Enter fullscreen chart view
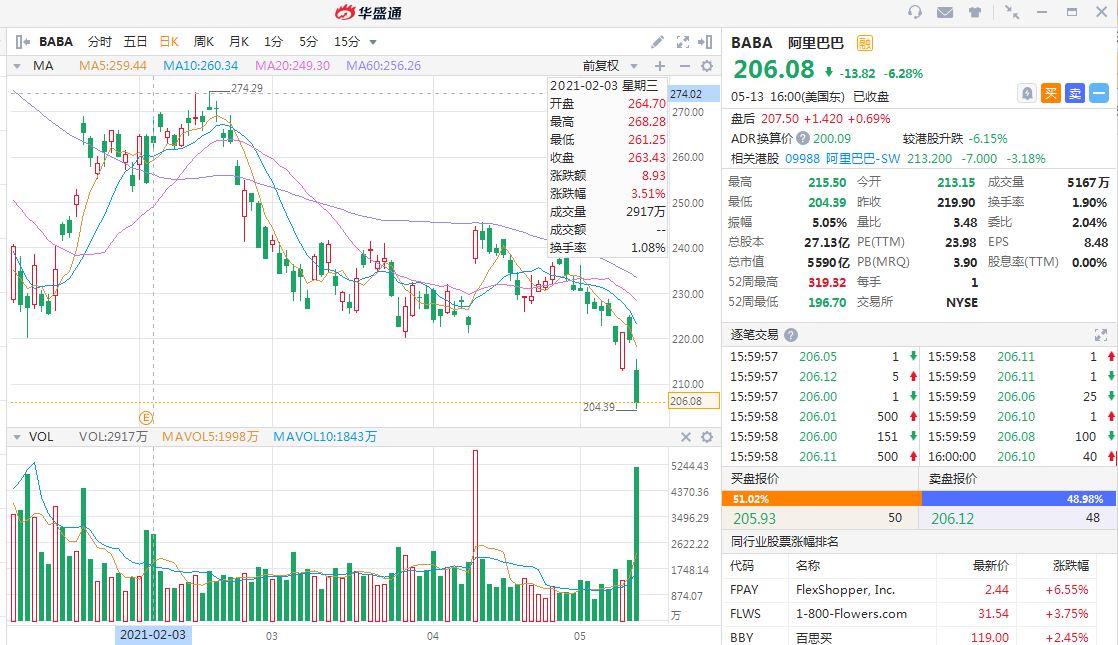 (x=683, y=42)
